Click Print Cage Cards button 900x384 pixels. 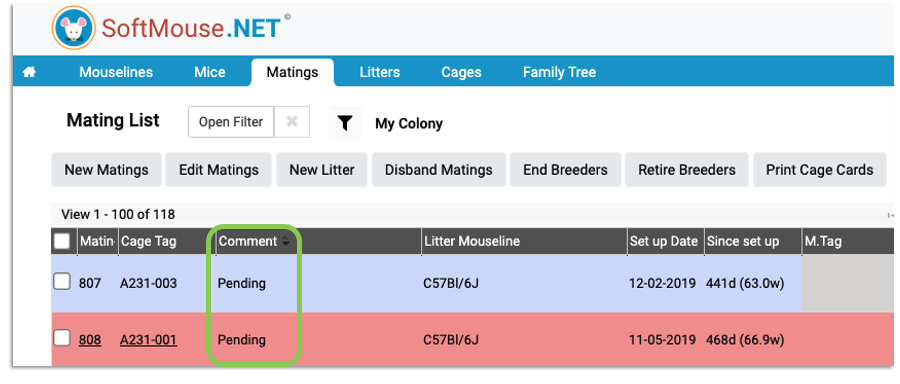click(820, 170)
